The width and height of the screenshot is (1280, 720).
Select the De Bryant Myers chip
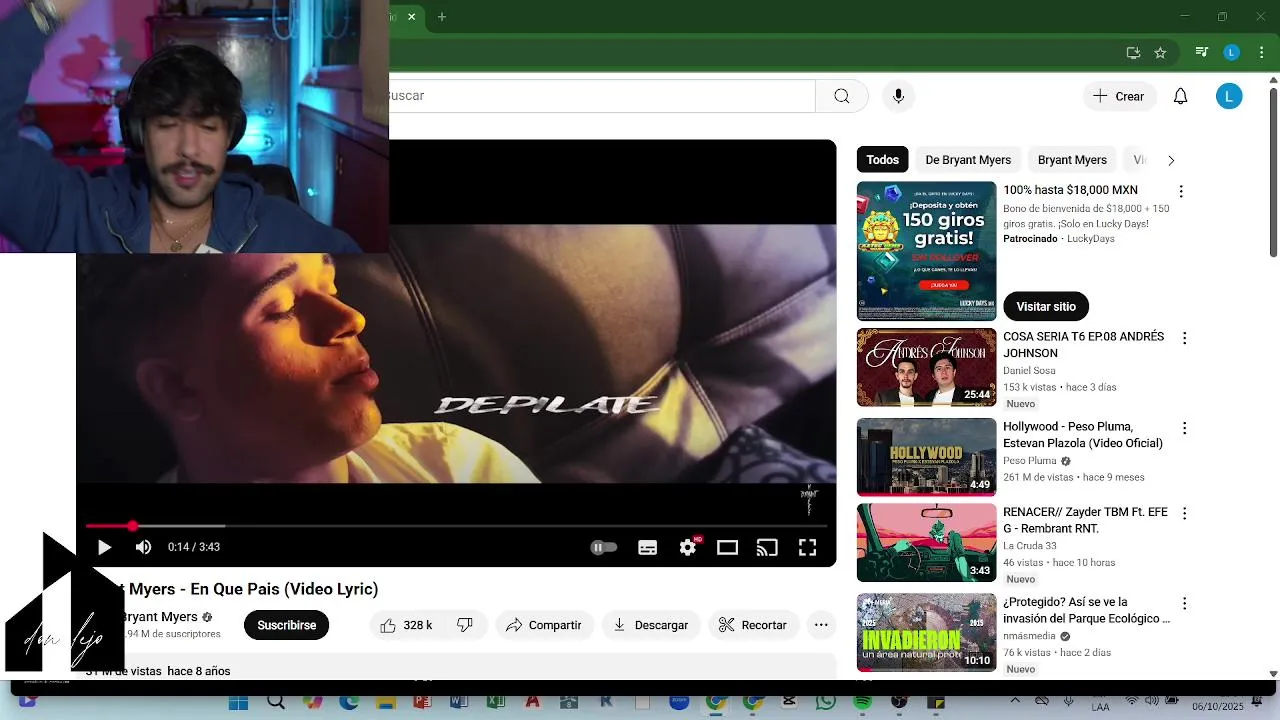968,160
